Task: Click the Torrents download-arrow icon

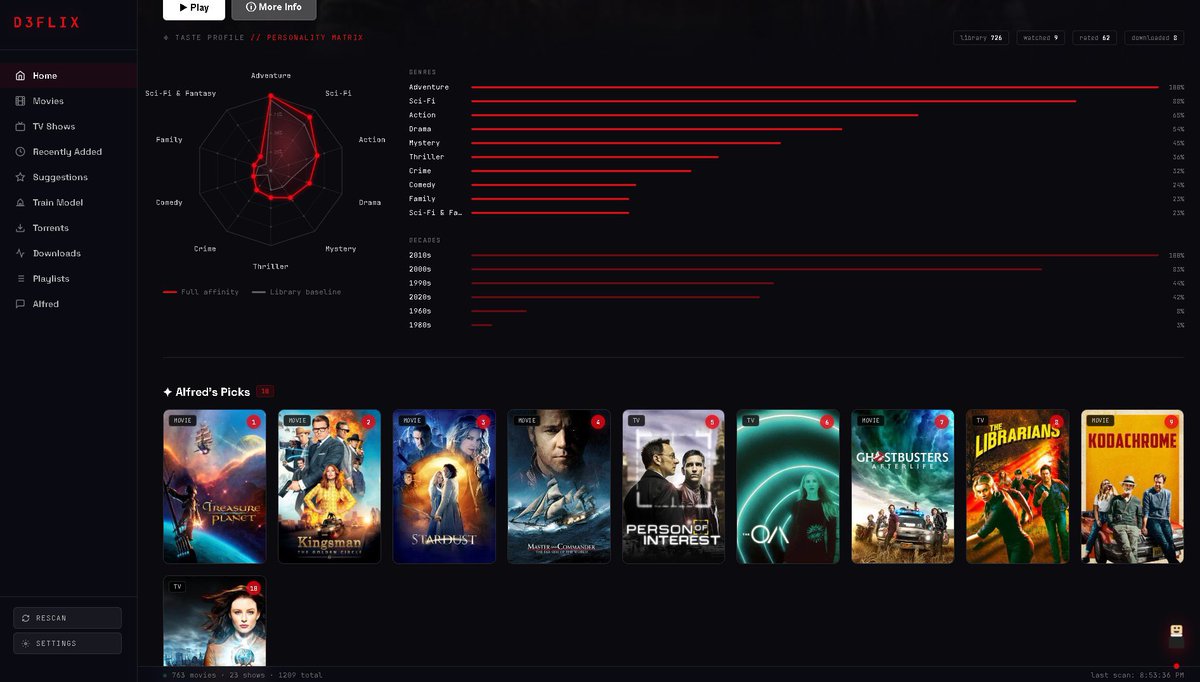Action: (x=20, y=228)
